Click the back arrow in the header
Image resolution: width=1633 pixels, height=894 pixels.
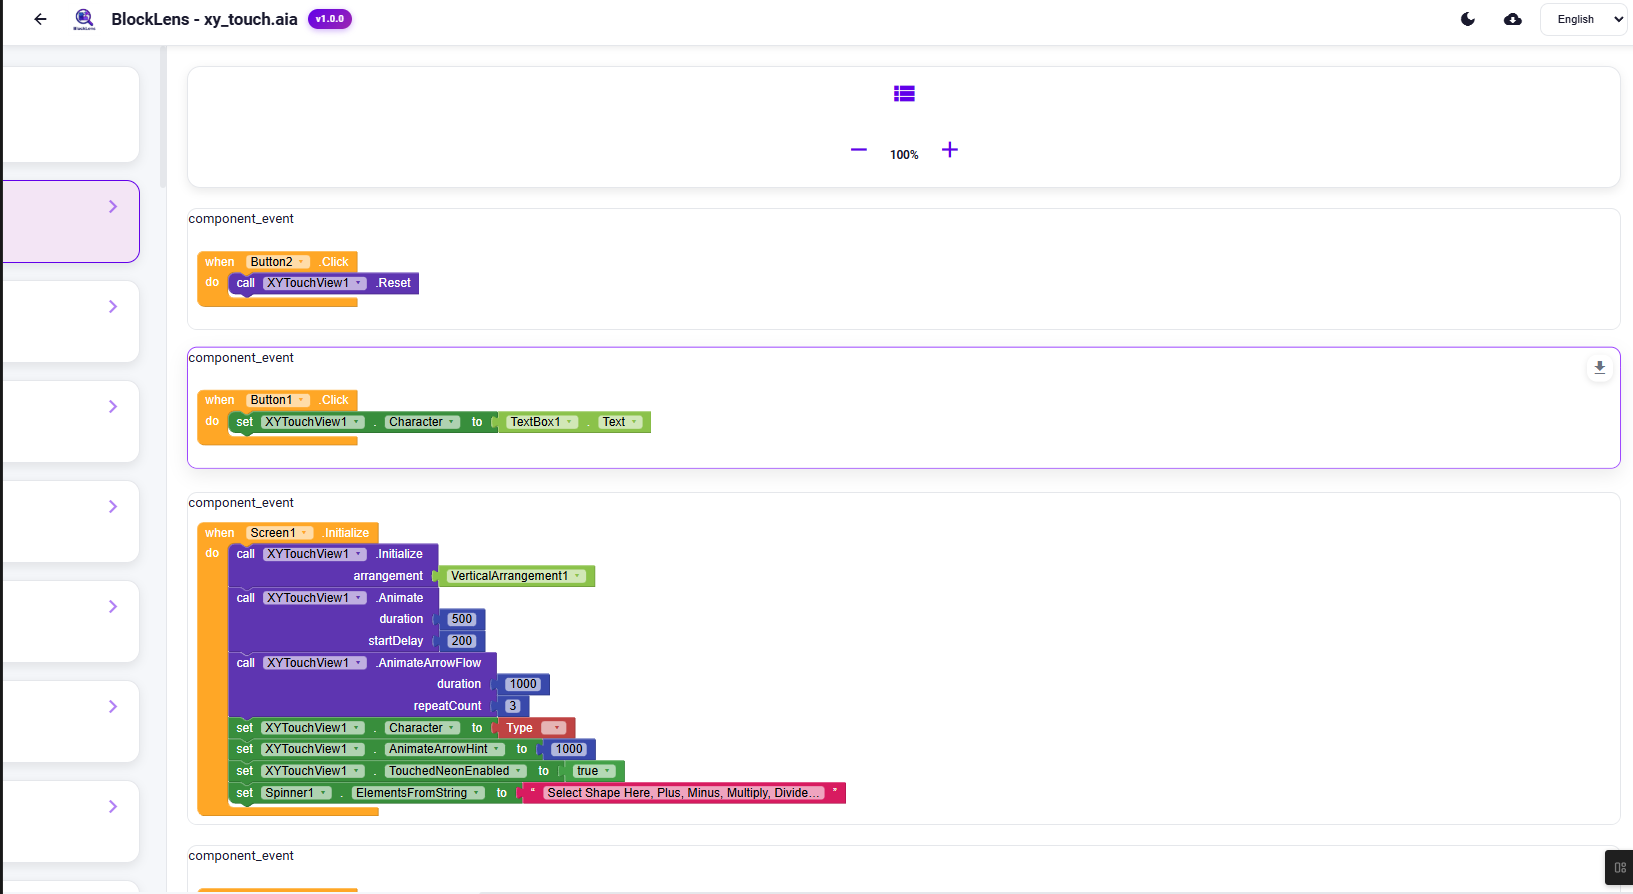40,19
